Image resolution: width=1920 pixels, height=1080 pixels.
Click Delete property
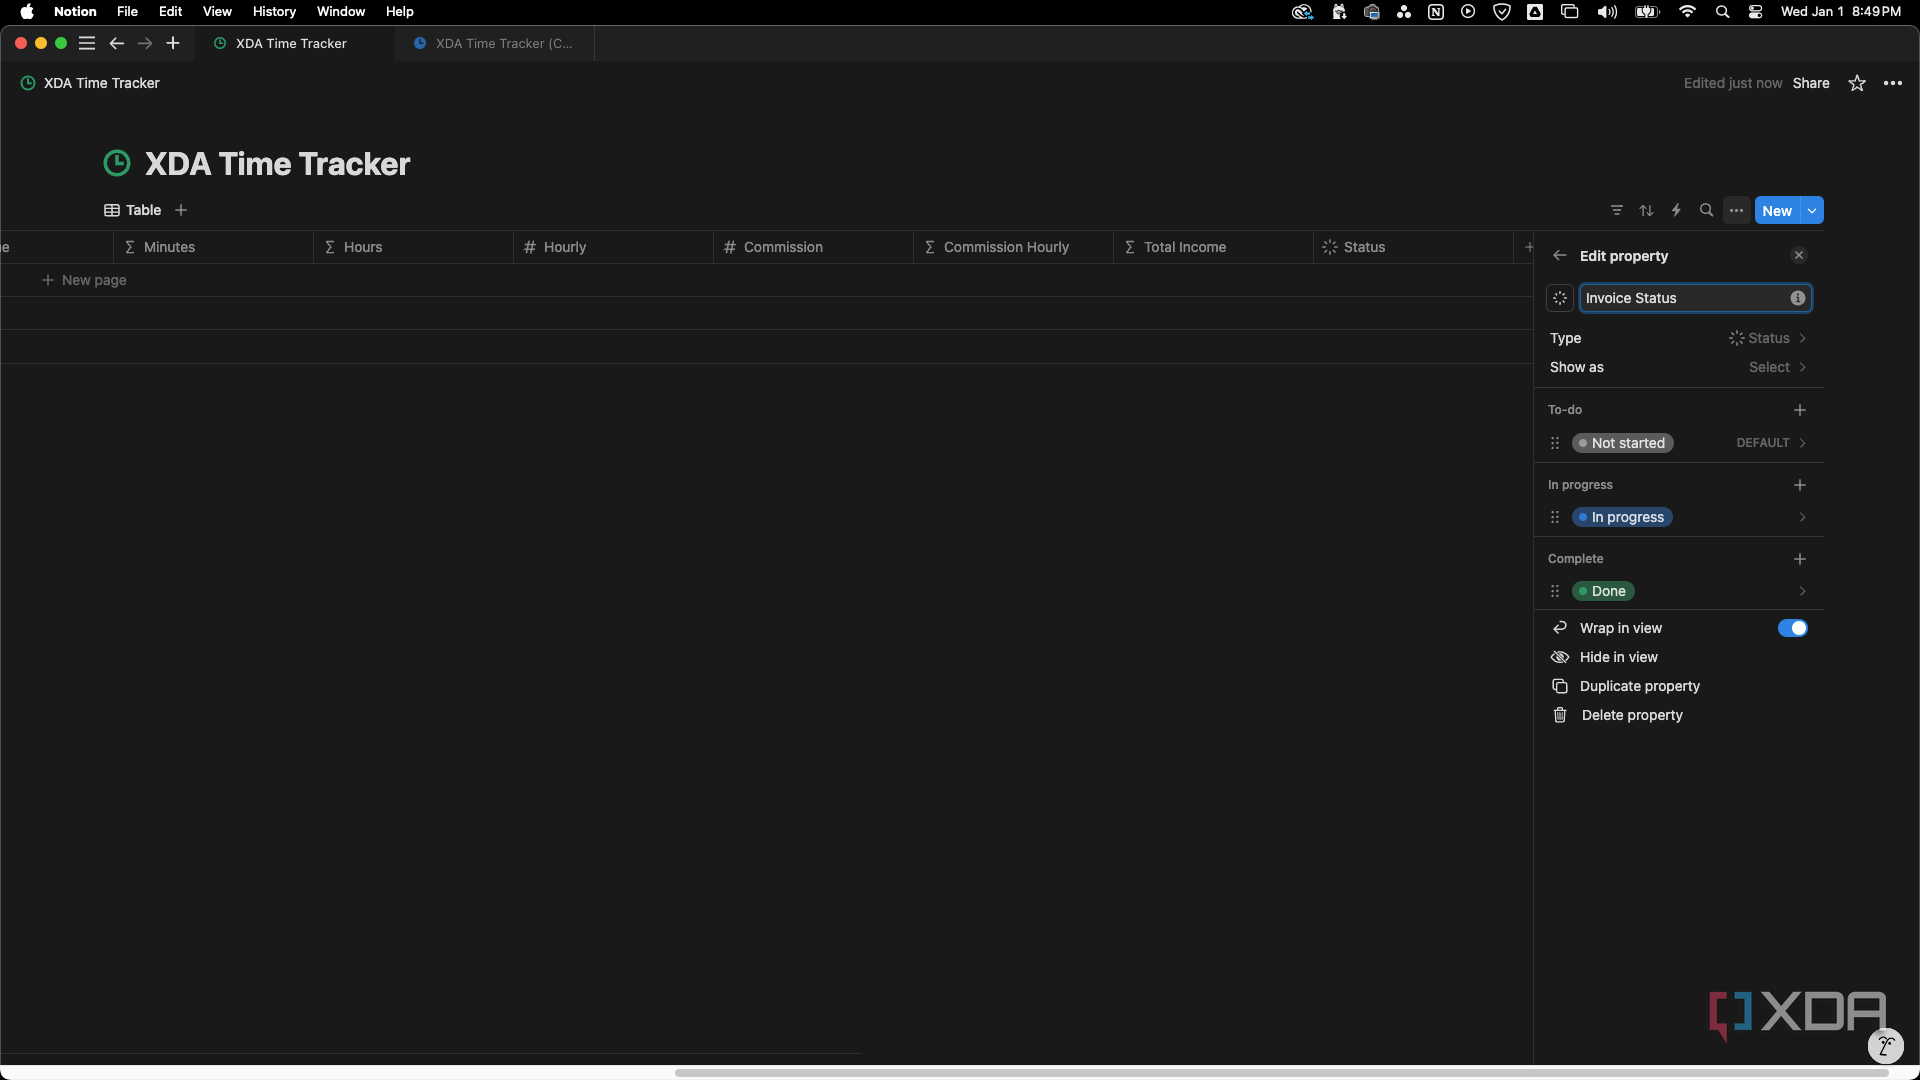(x=1679, y=715)
